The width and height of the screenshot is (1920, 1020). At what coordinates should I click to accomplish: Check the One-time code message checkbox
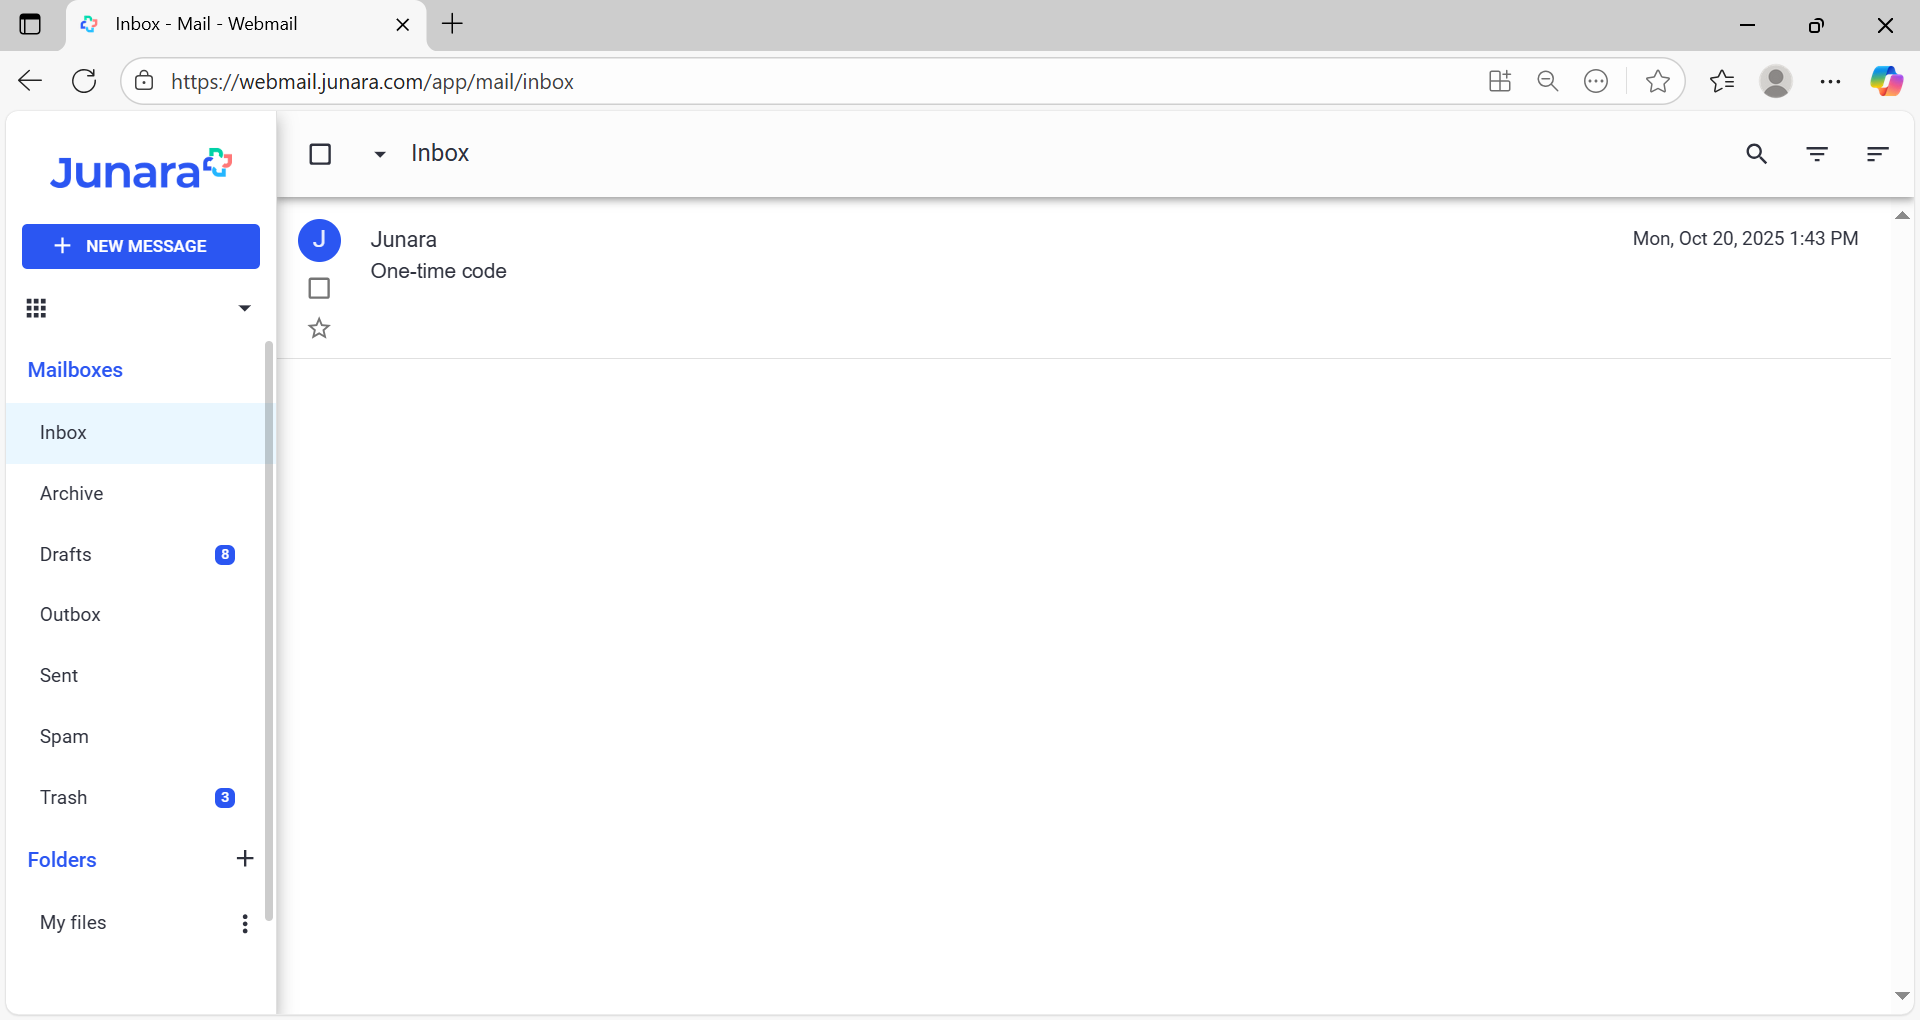319,288
